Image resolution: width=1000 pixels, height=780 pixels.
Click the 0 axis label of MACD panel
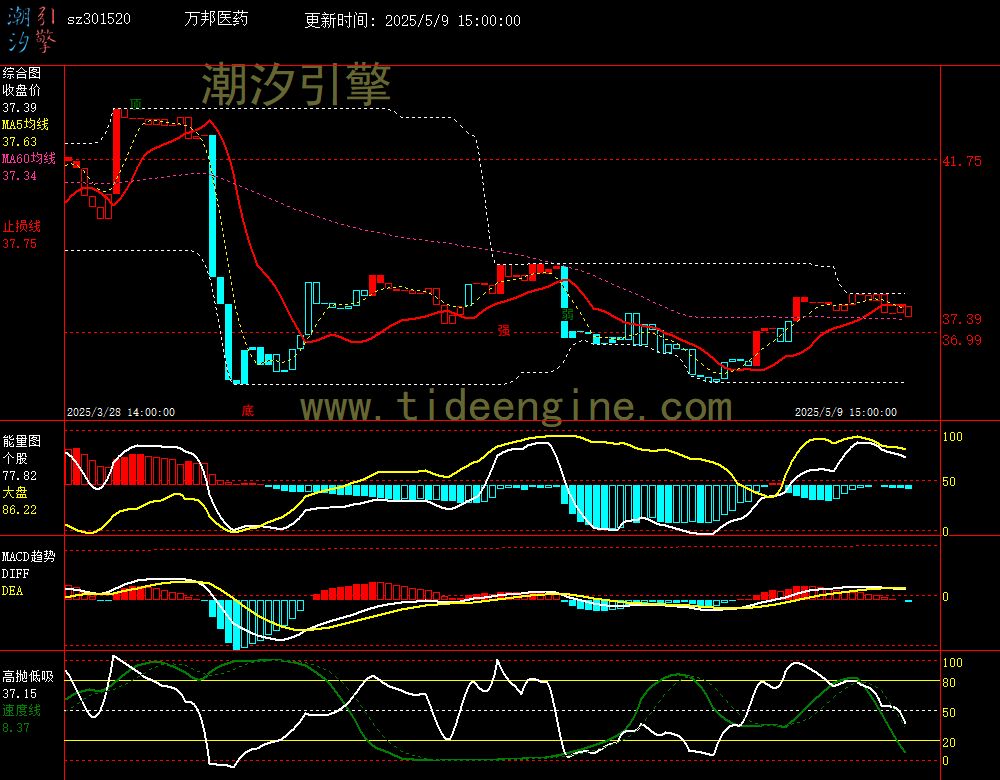[946, 596]
